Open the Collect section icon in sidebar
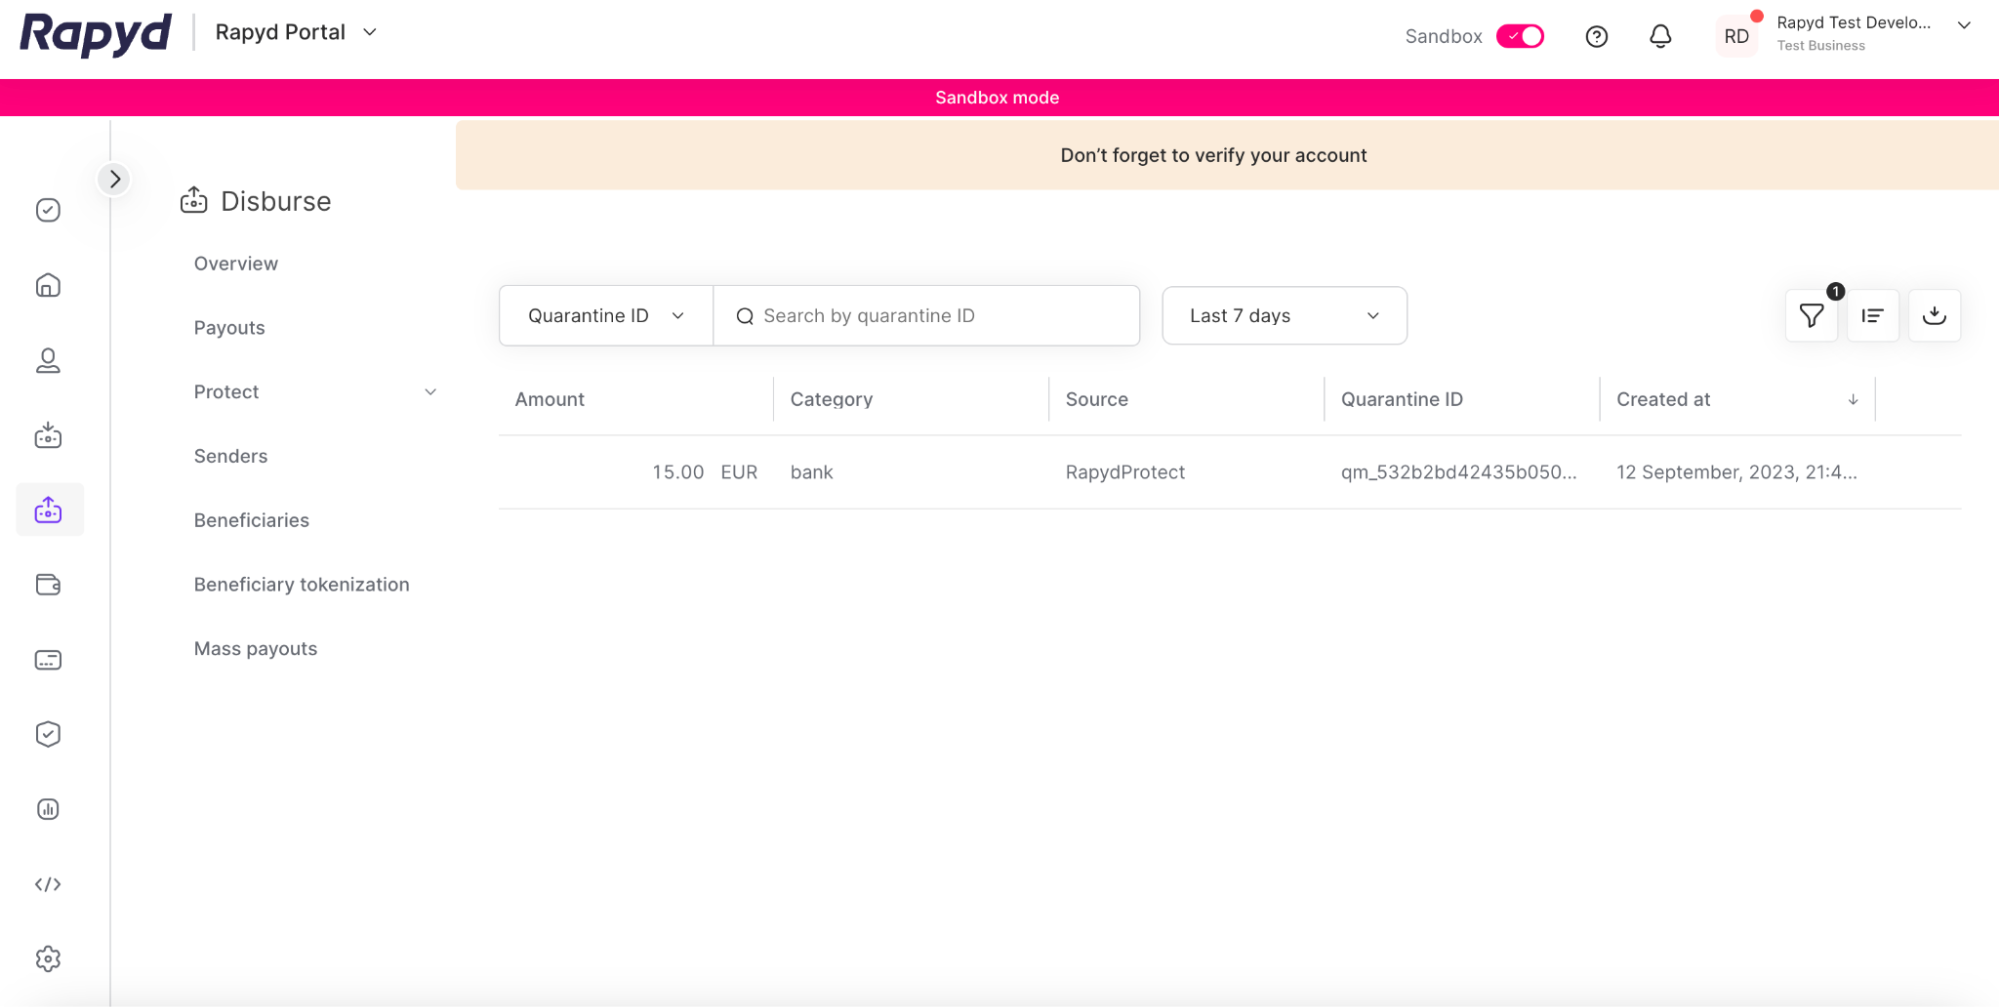1999x1008 pixels. tap(47, 435)
